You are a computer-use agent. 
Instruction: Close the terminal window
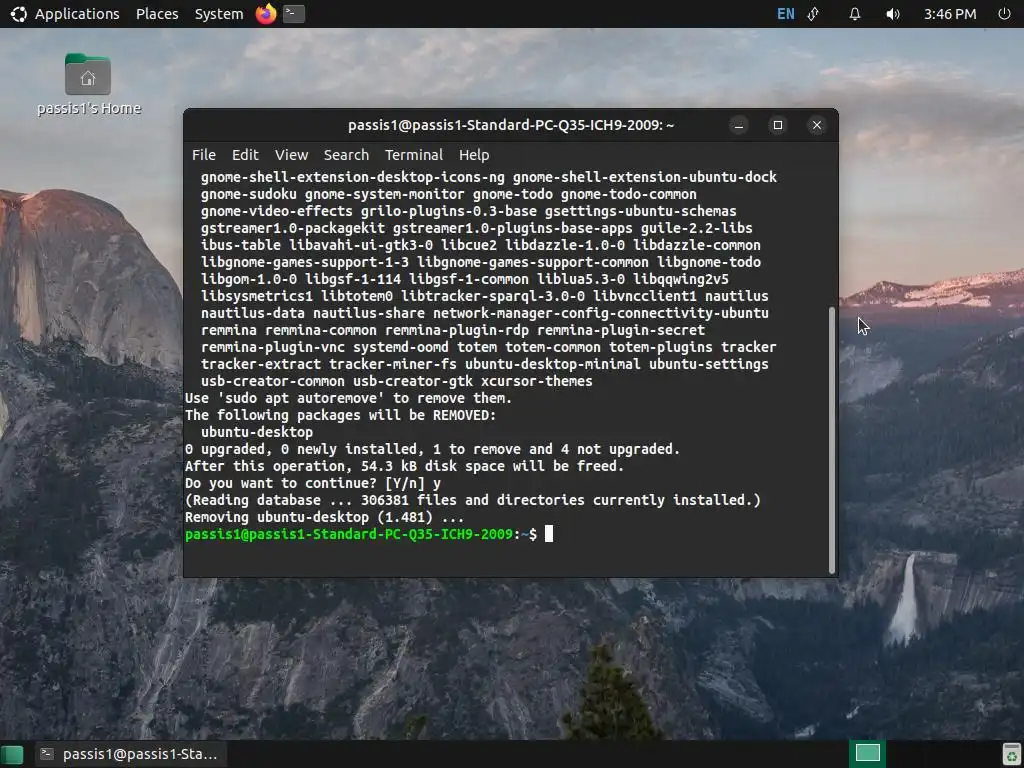coord(817,125)
